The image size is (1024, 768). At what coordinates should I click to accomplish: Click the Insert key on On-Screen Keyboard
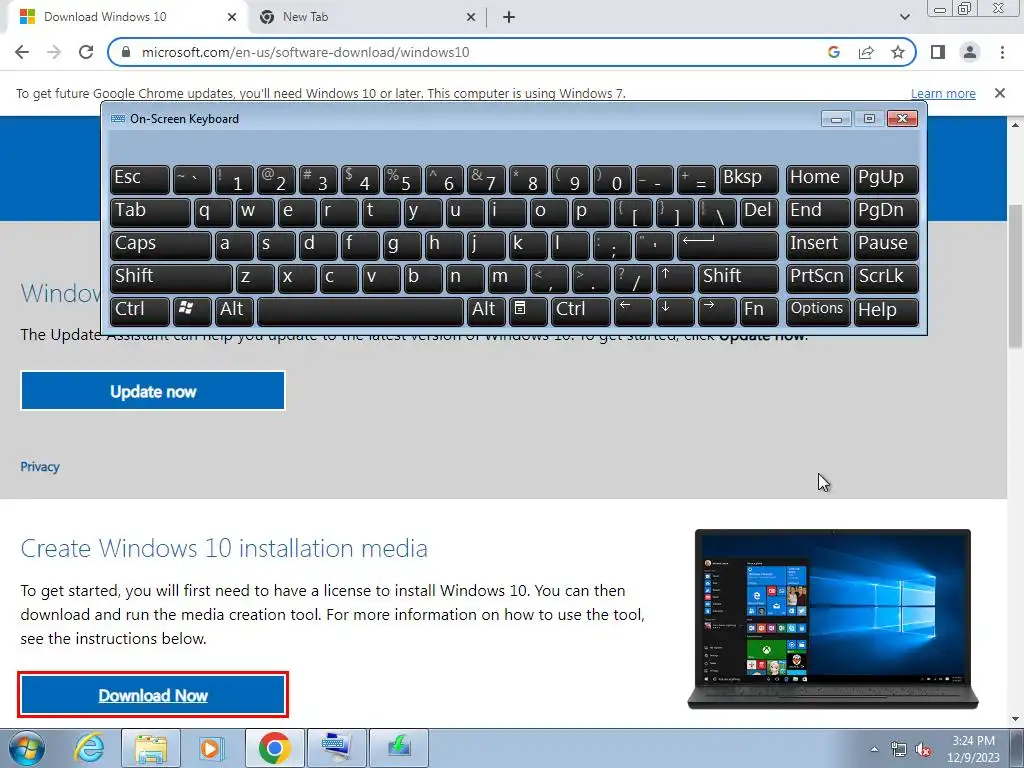click(x=818, y=246)
